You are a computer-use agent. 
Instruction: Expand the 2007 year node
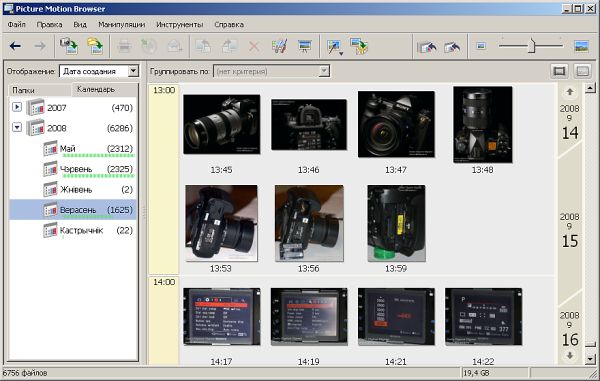[17, 107]
